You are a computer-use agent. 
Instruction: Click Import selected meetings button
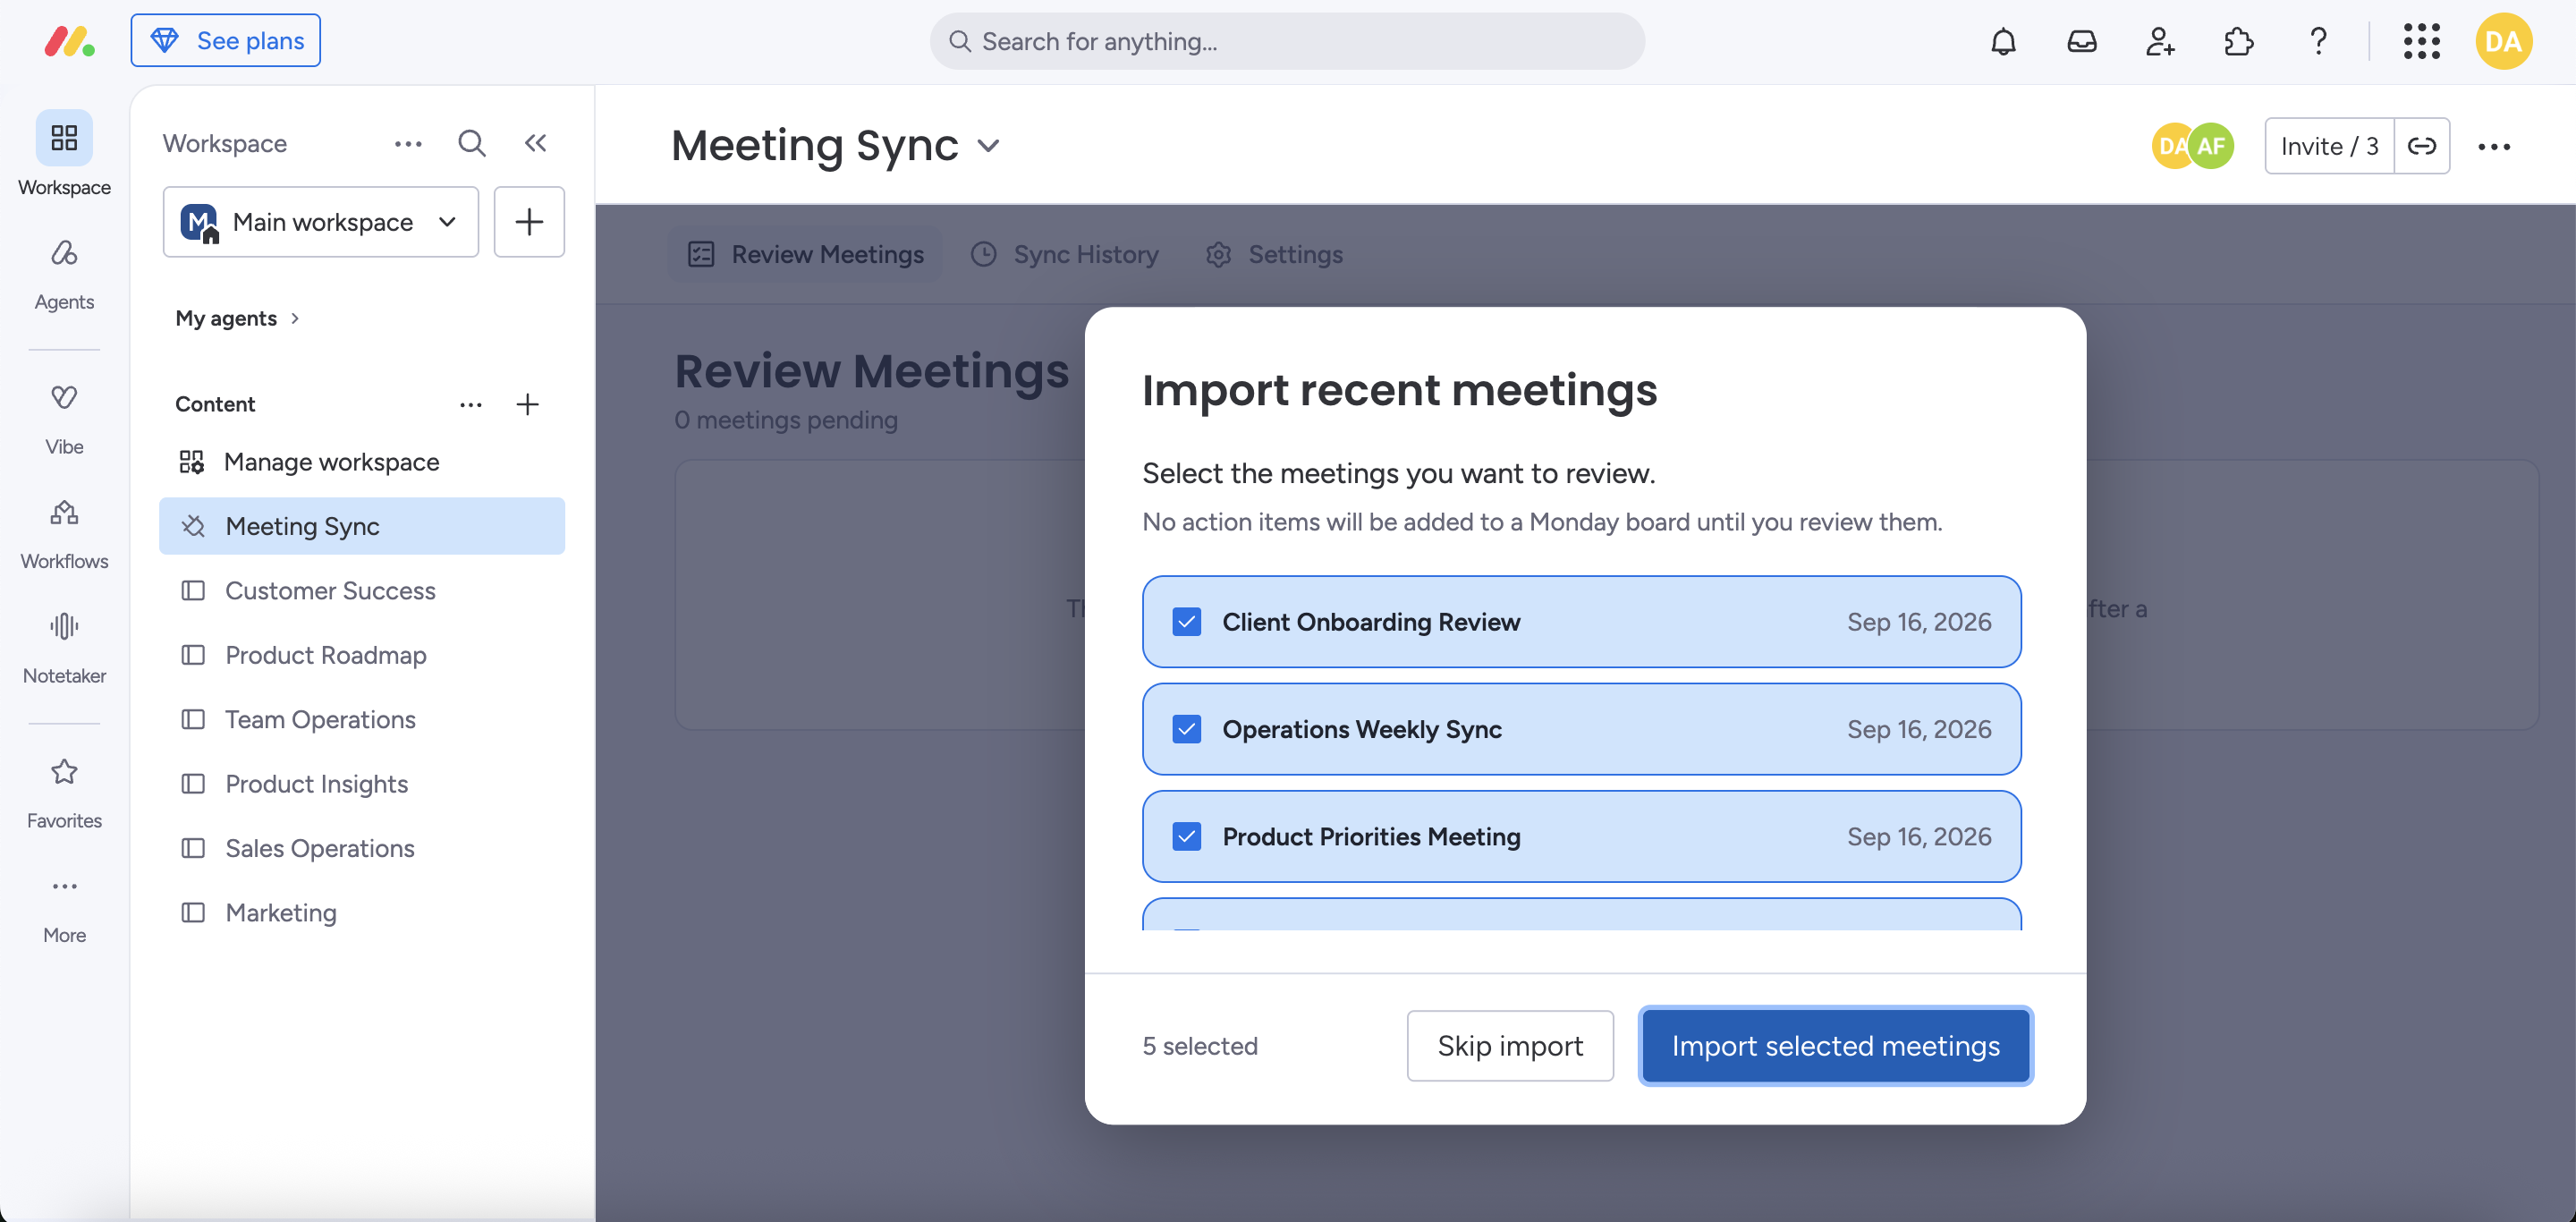pos(1835,1045)
